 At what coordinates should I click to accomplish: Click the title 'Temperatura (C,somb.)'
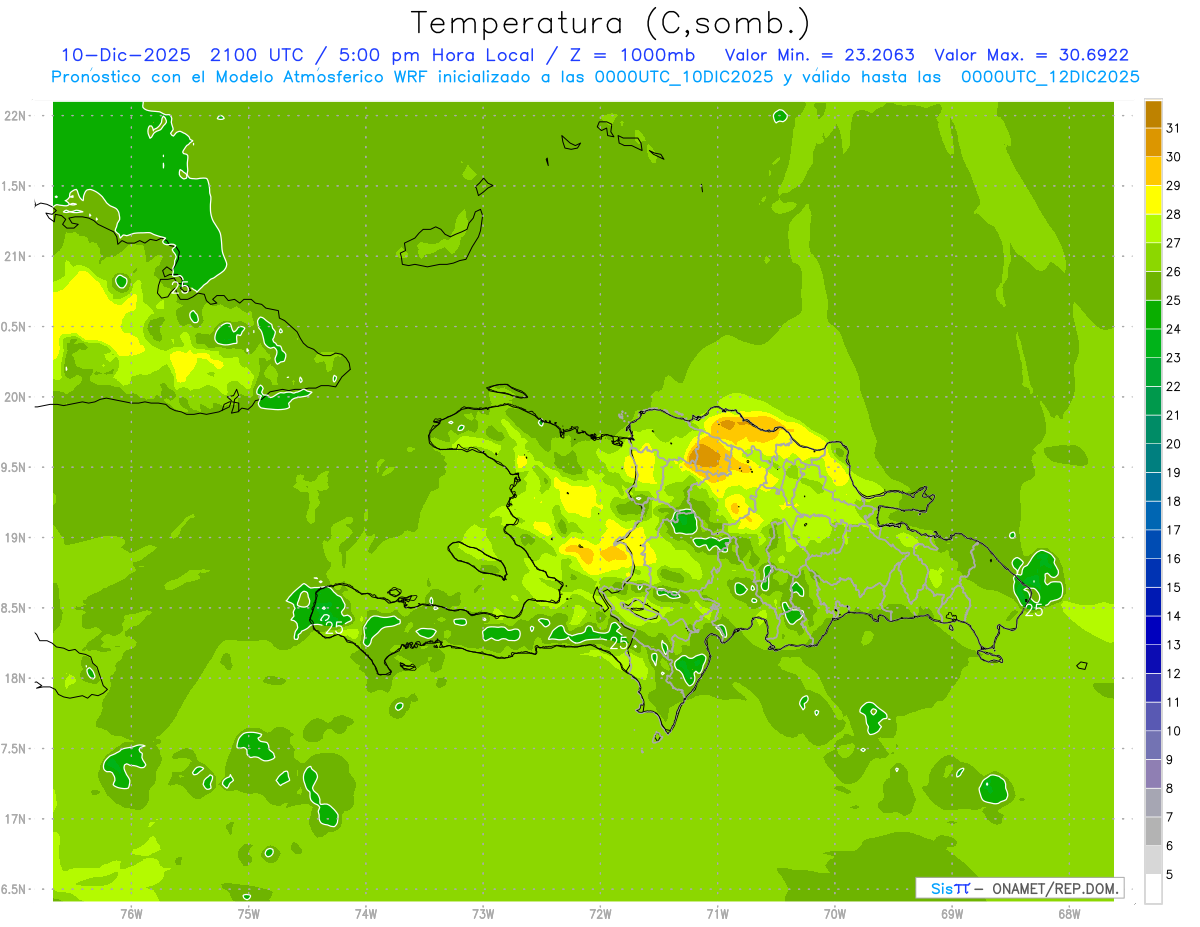(610, 23)
